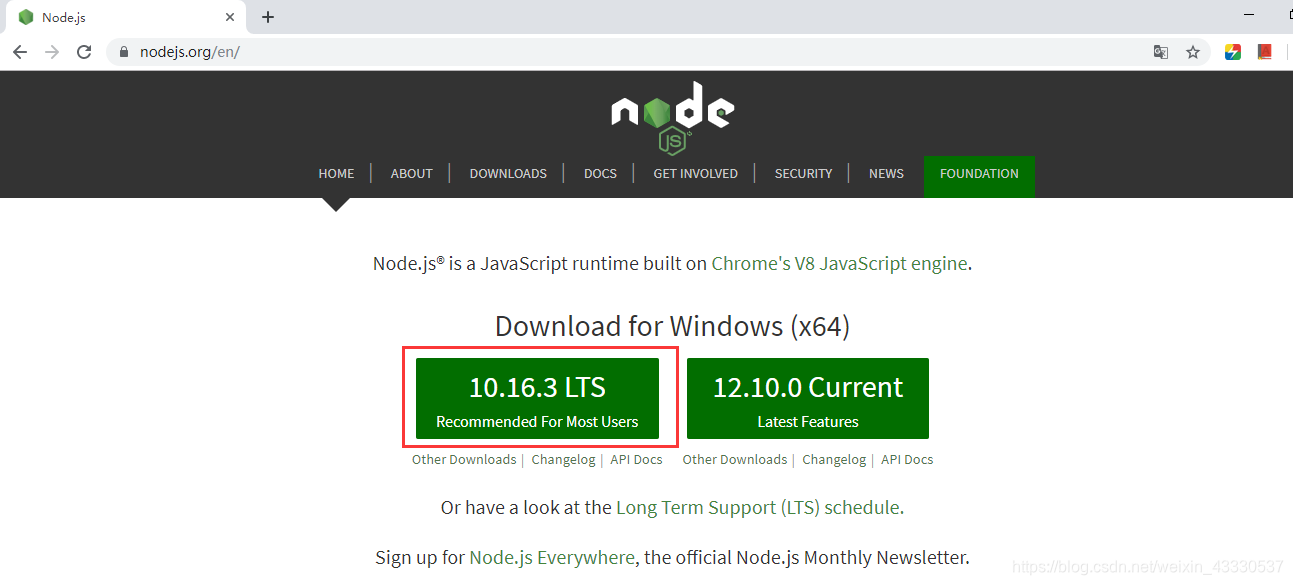Open DOWNLOADS in the navigation menu
This screenshot has height=585, width=1293.
tap(508, 174)
